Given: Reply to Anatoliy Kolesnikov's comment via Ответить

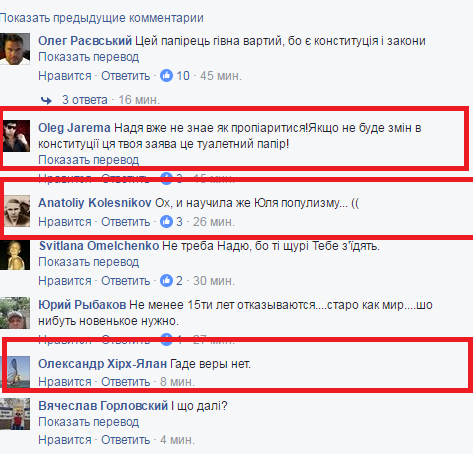Looking at the screenshot, I should pyautogui.click(x=126, y=222).
